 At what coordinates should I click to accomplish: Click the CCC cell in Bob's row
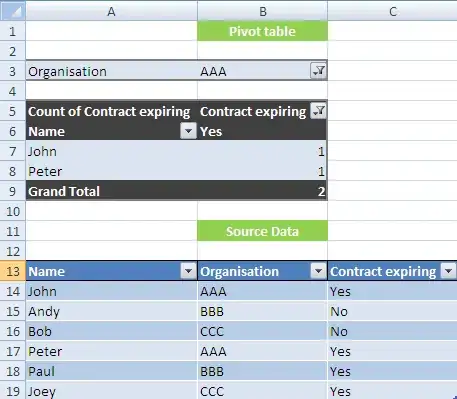(263, 331)
